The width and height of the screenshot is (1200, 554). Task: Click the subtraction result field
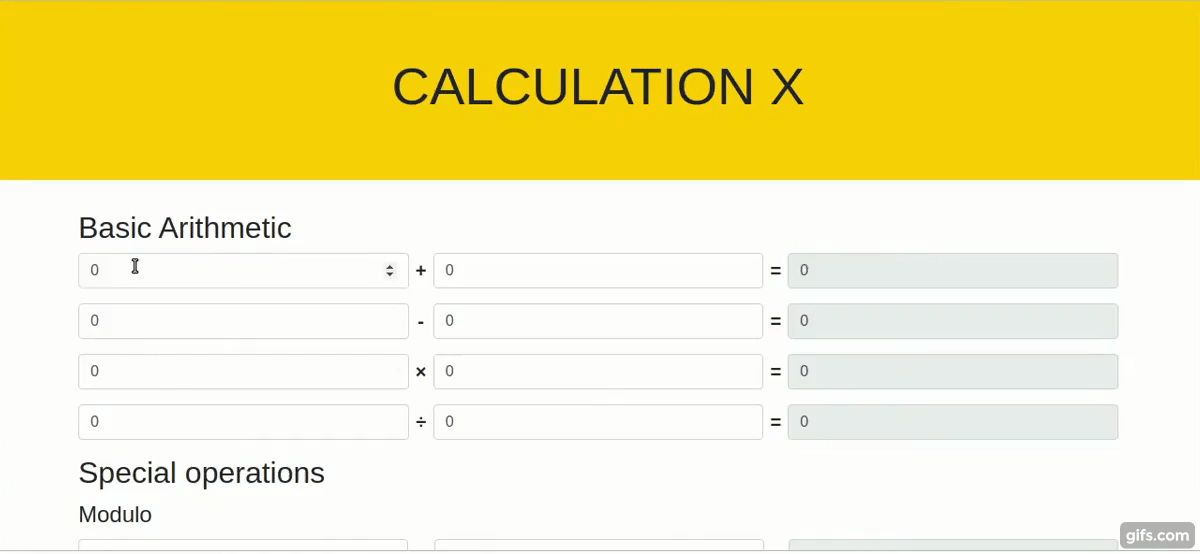tap(953, 321)
